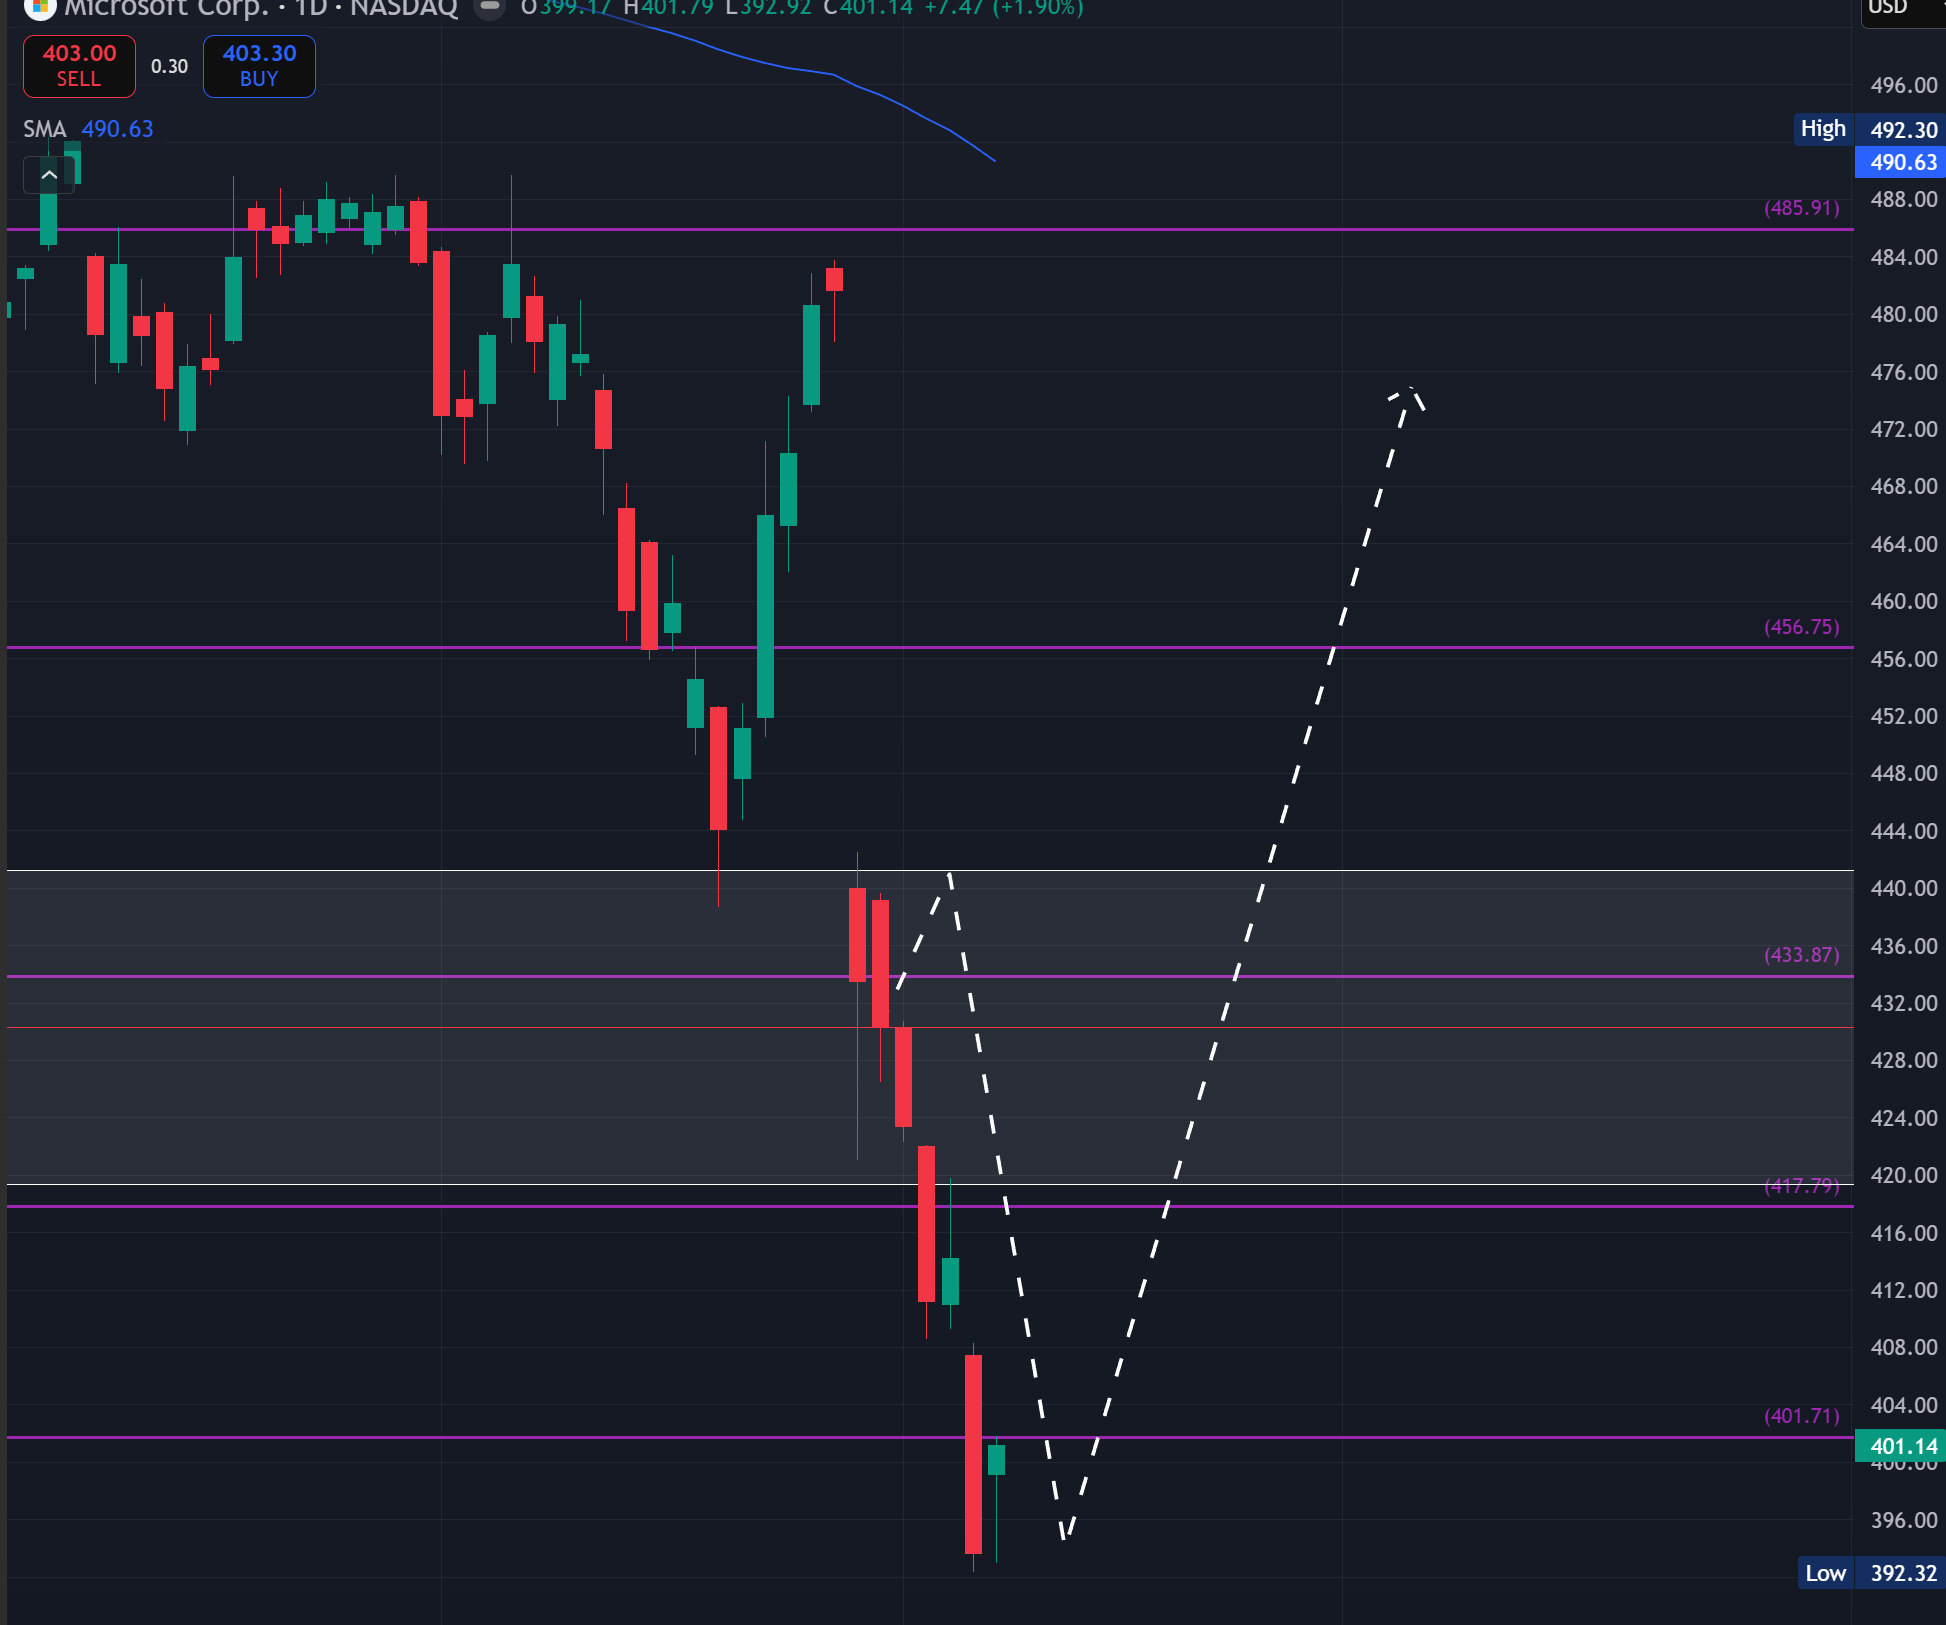Select the white dashed projection arrow tip
The image size is (1946, 1625).
click(1409, 392)
